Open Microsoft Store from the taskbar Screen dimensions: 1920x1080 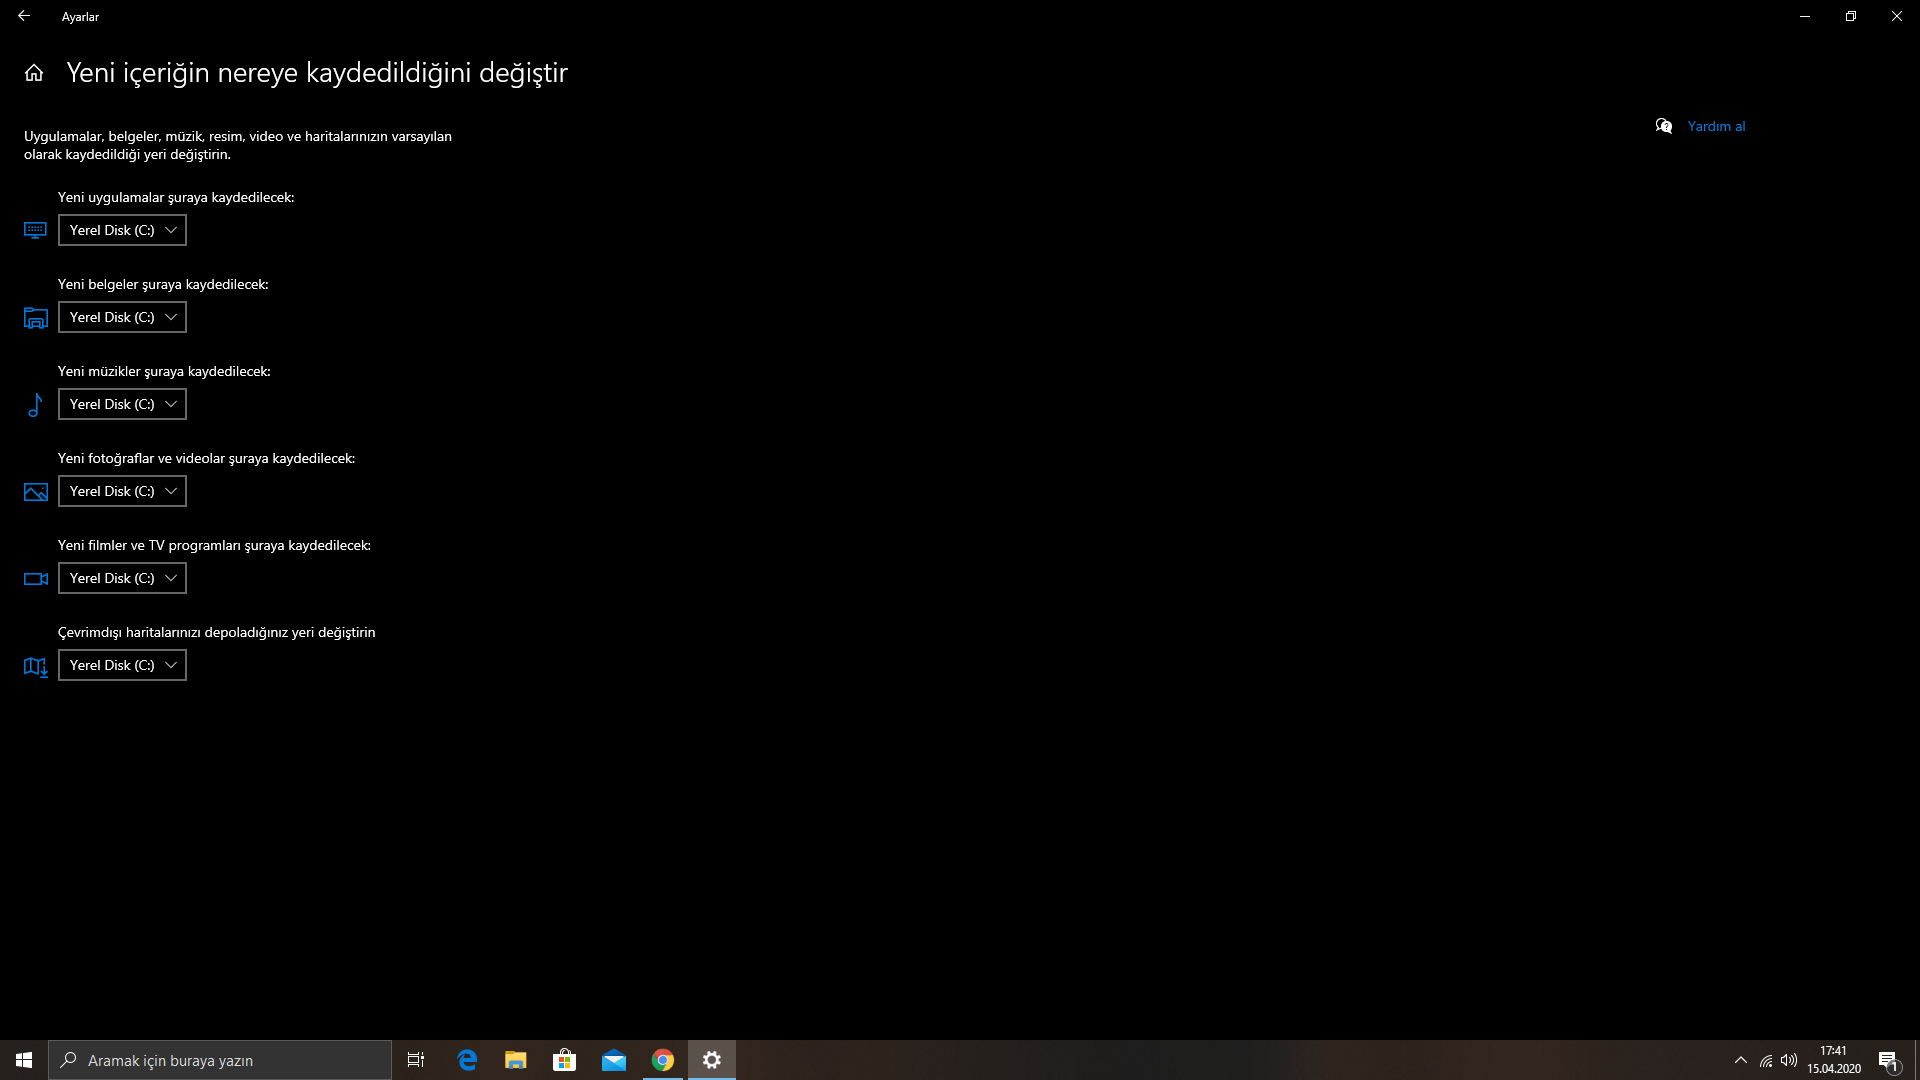coord(565,1060)
